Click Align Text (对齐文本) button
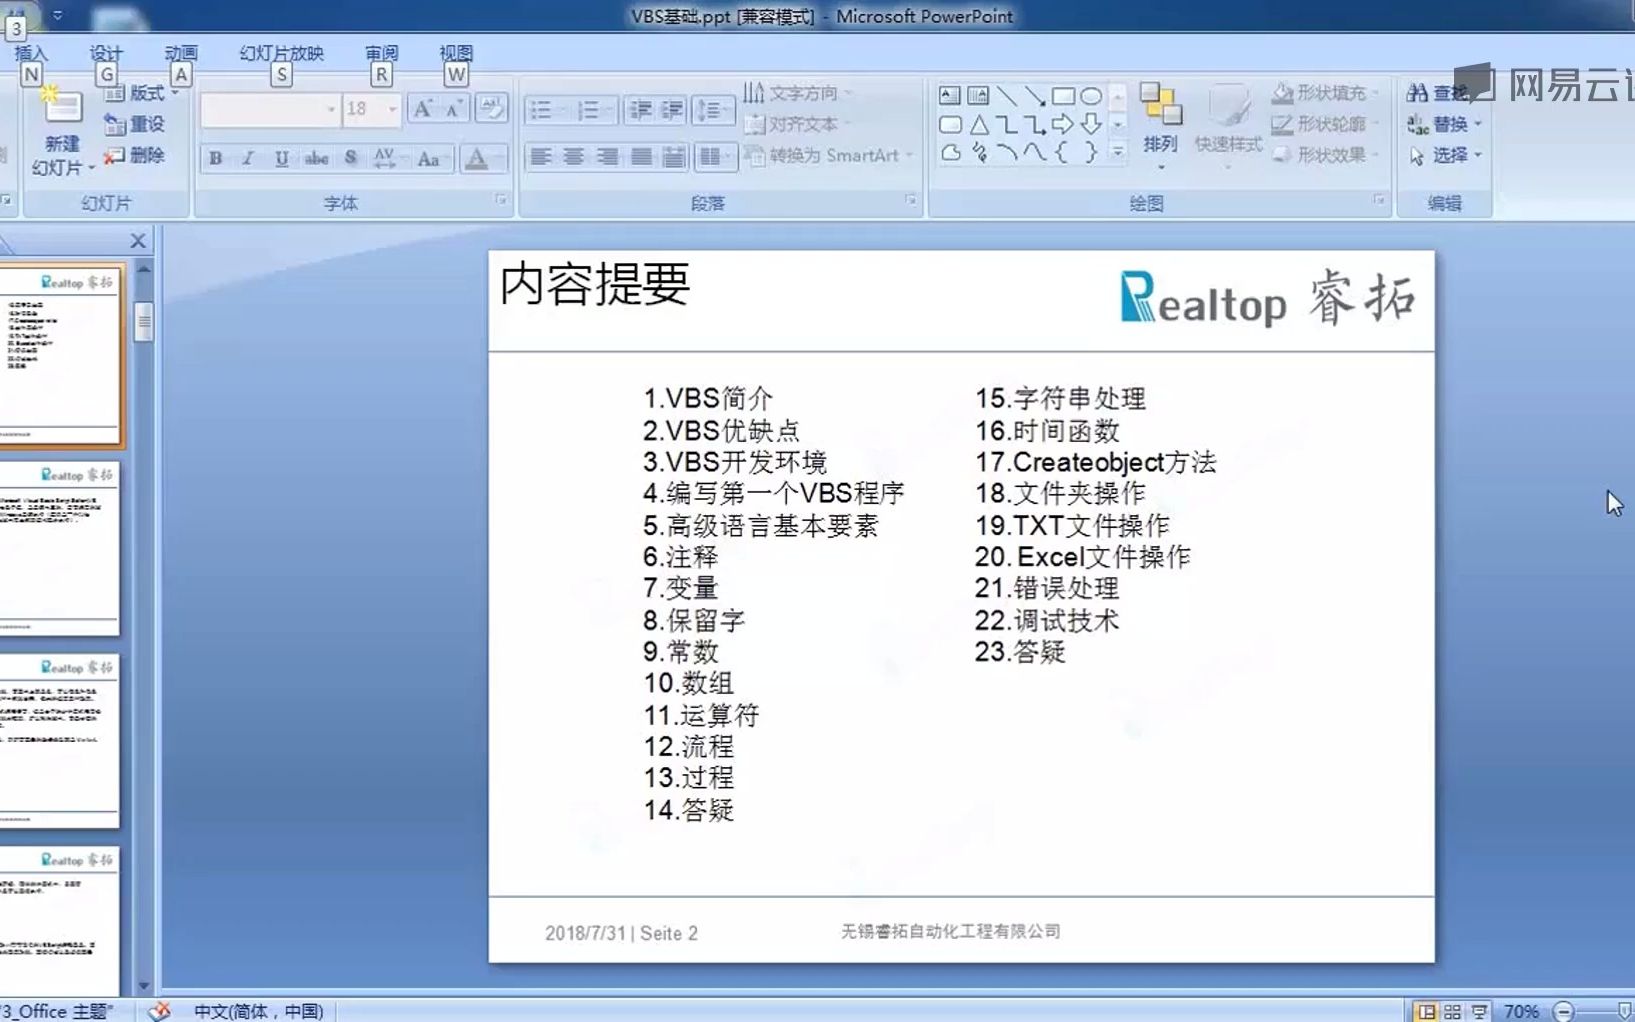Image resolution: width=1635 pixels, height=1022 pixels. (798, 124)
